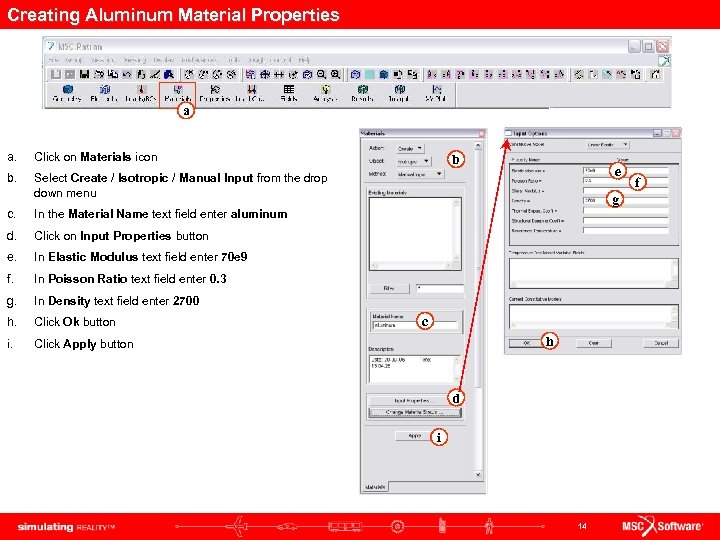720x540 pixels.
Task: Open the Group menu
Action: click(x=73, y=60)
